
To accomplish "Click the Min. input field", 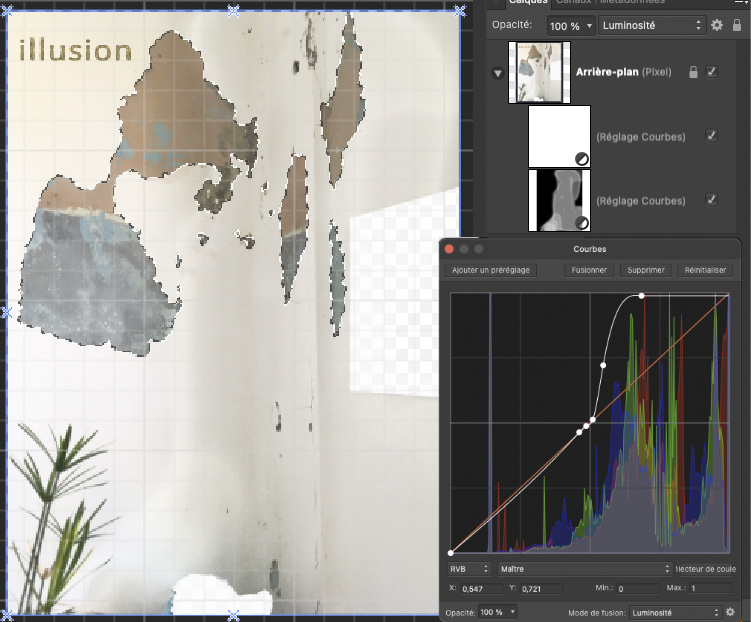I will 637,588.
